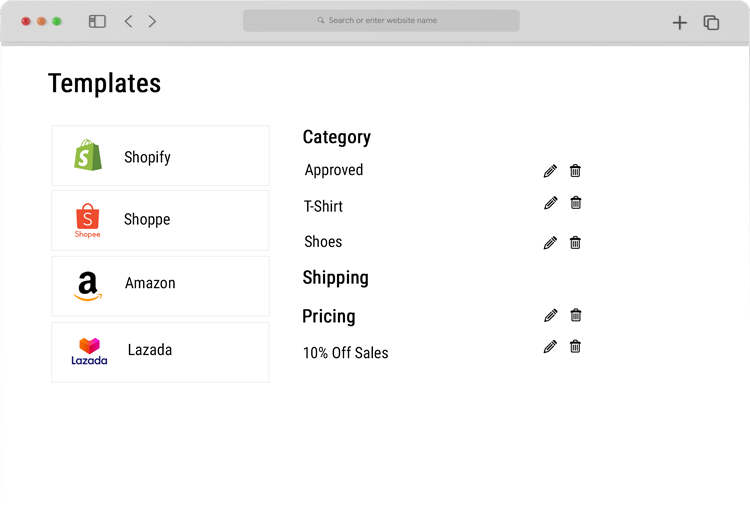
Task: Remove the T-Shirt template with the trash icon
Action: click(575, 203)
